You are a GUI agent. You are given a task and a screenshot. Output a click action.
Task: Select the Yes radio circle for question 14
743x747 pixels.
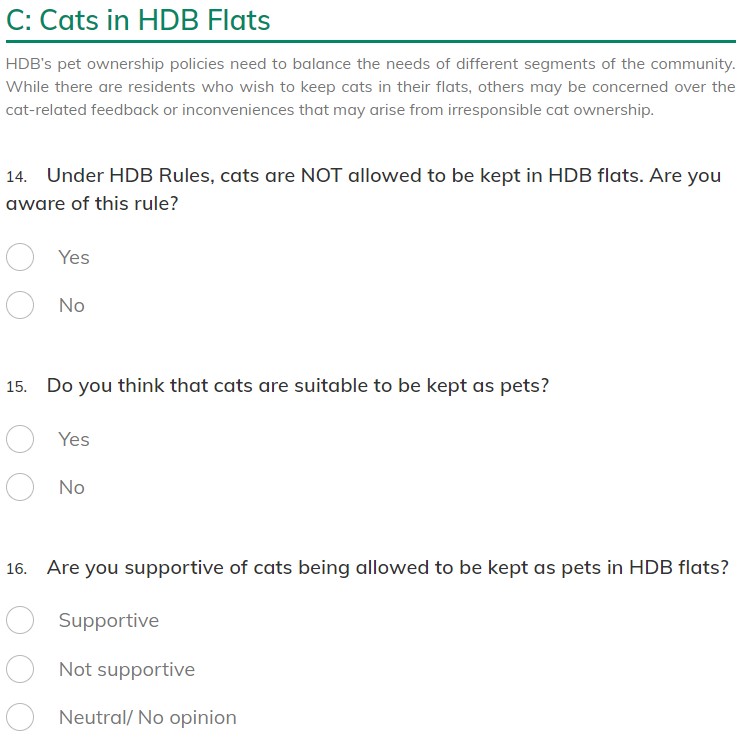pos(20,257)
